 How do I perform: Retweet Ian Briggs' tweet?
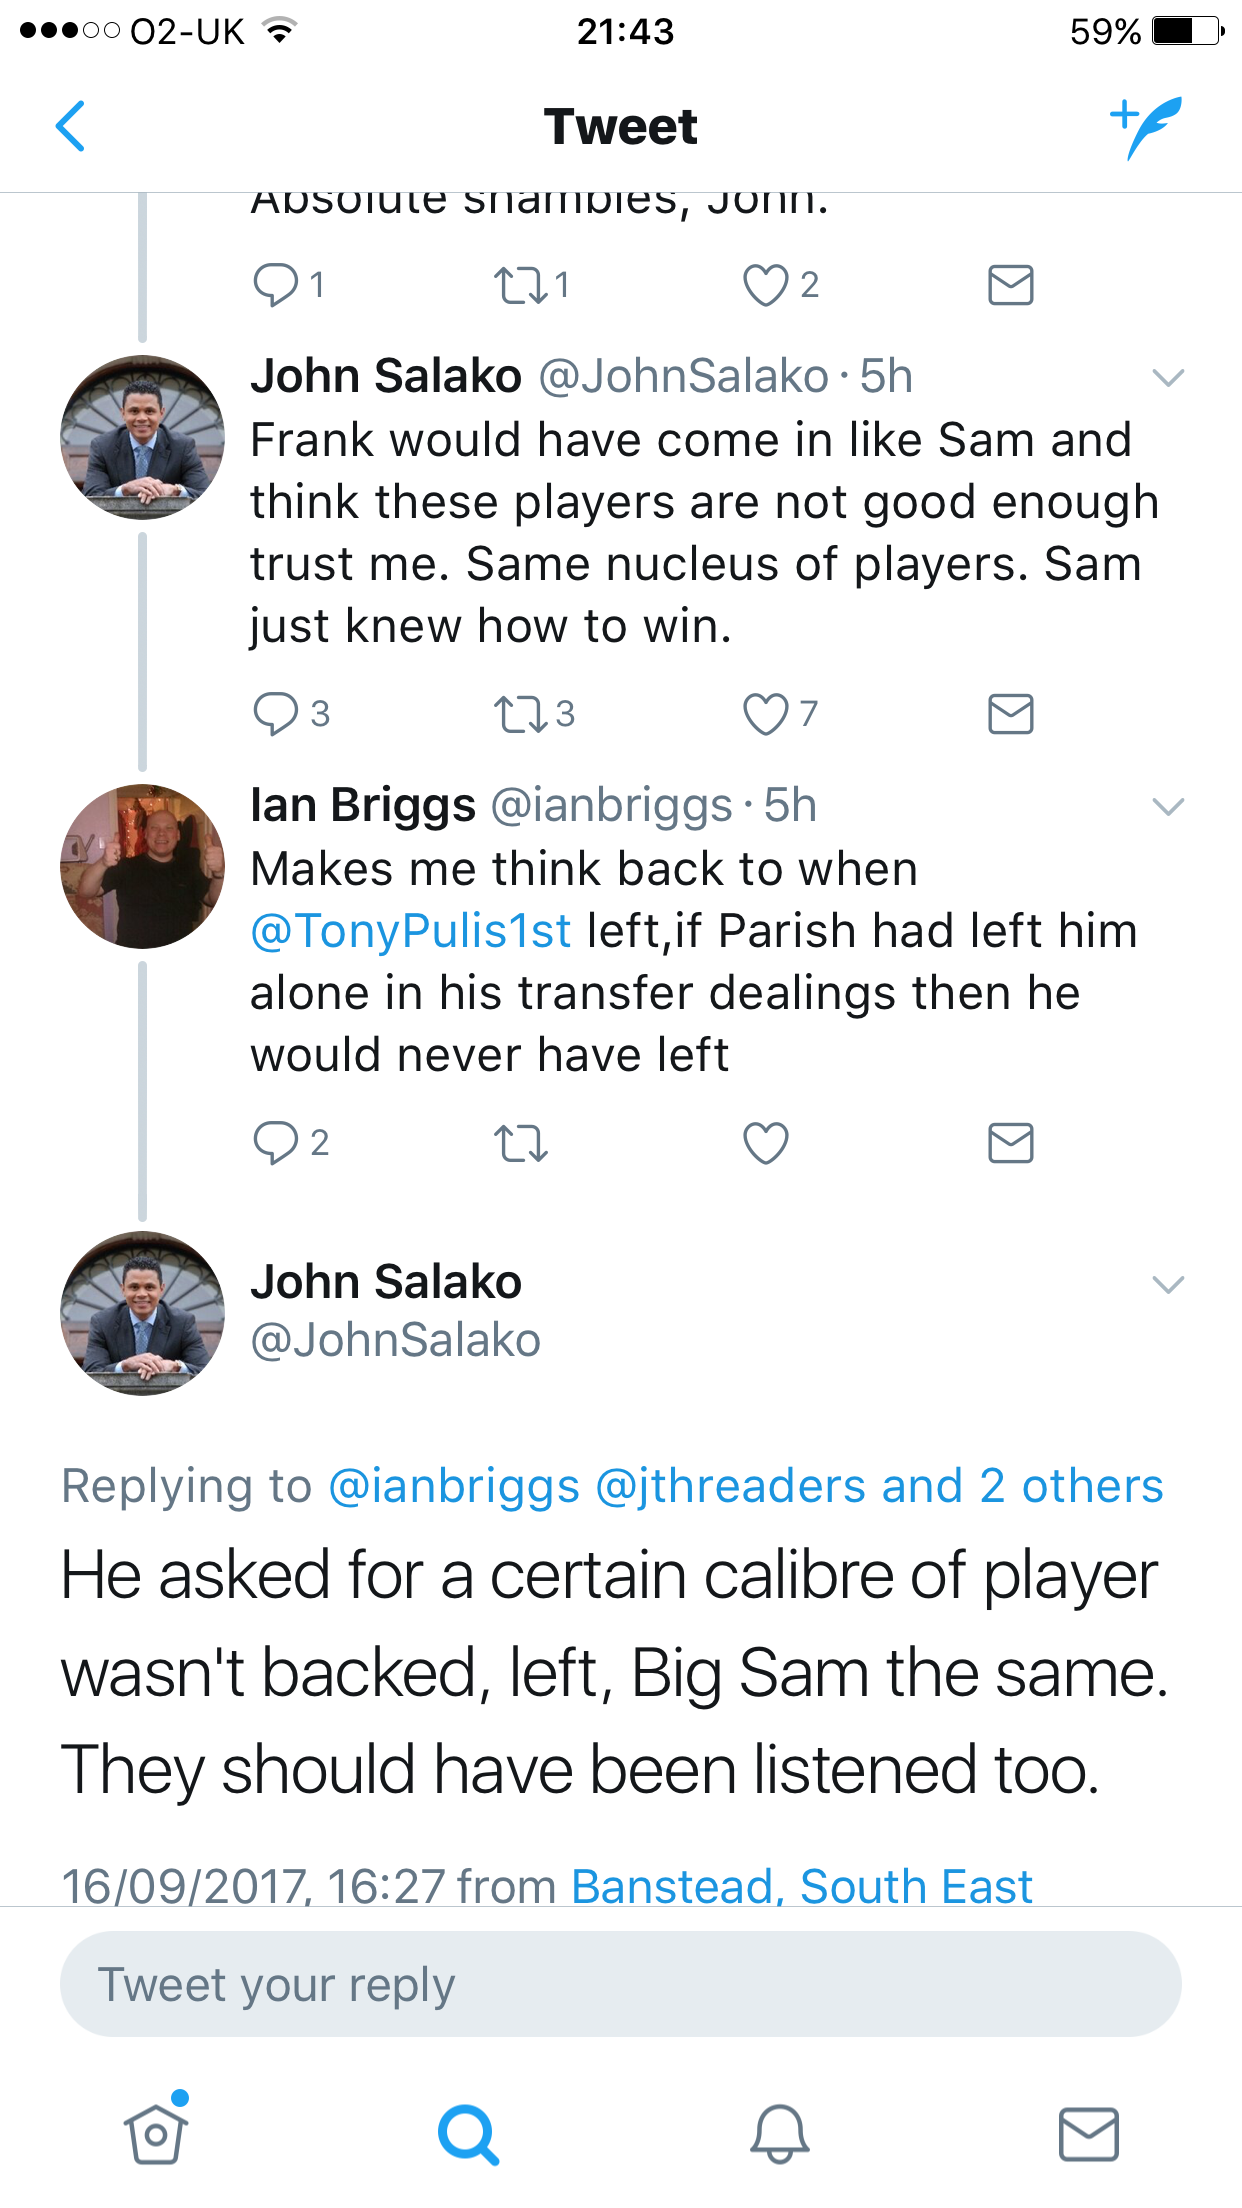tap(520, 1143)
